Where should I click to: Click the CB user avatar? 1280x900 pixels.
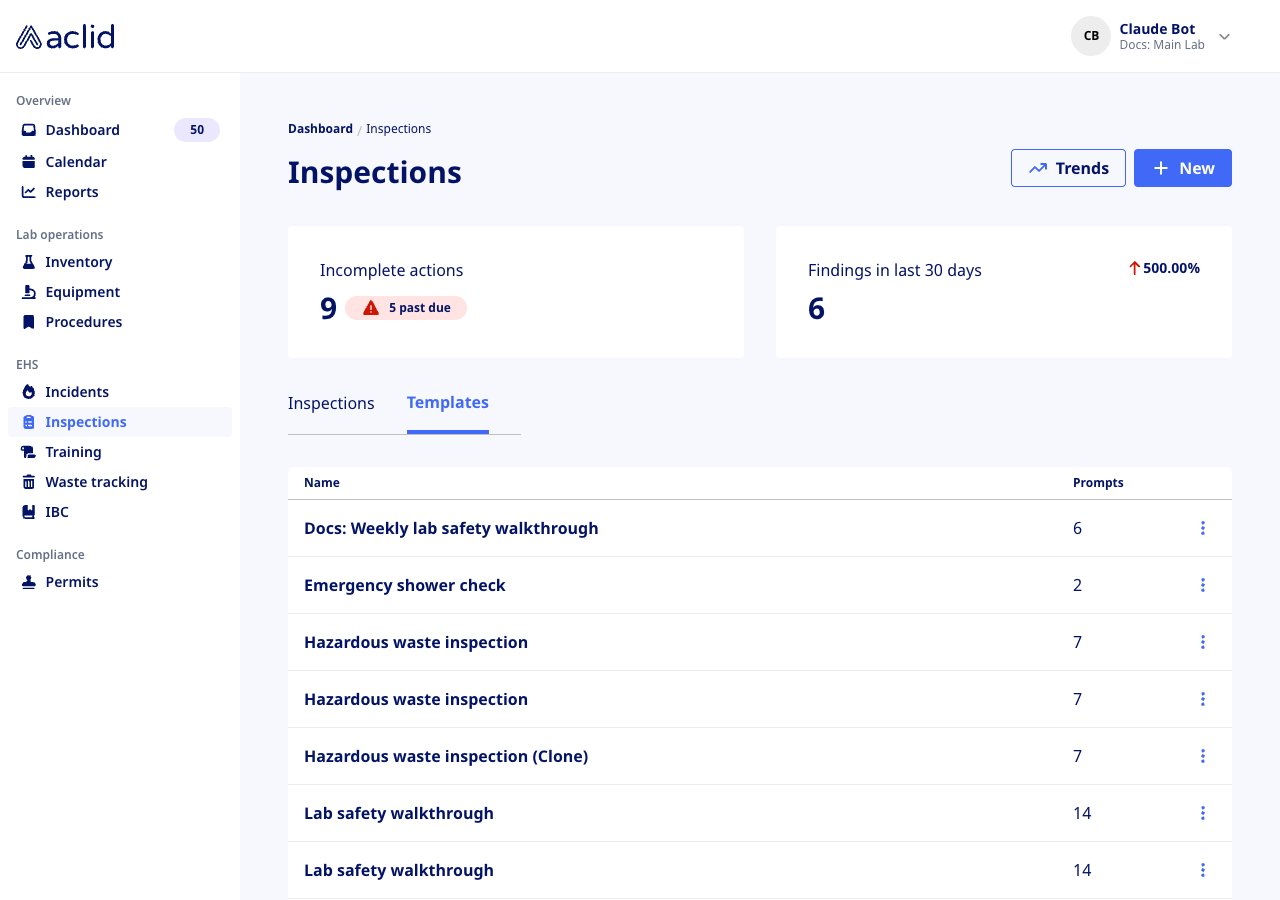[x=1091, y=36]
